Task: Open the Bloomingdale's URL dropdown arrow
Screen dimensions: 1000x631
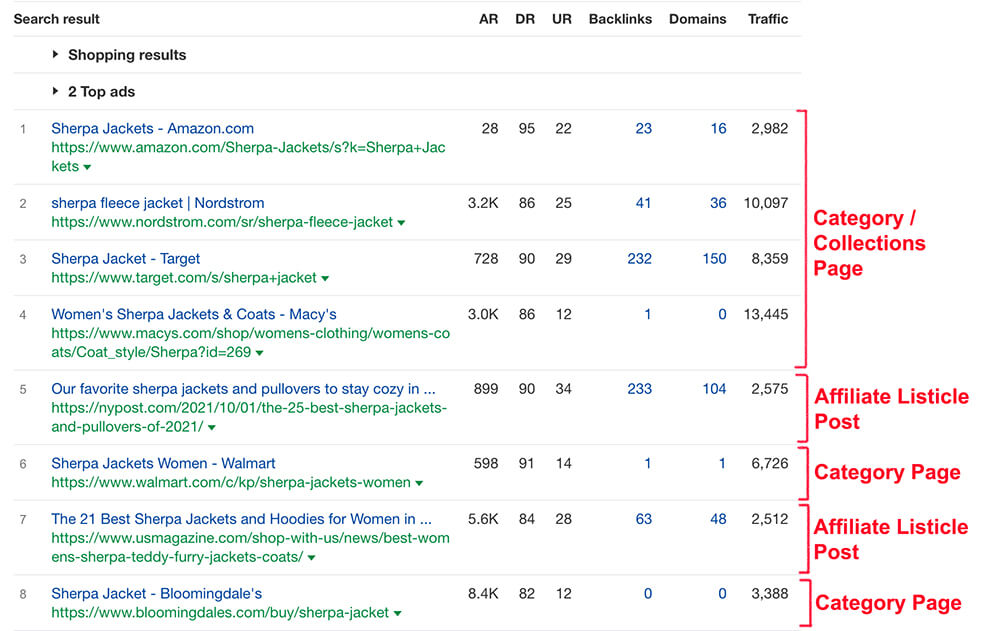Action: (x=397, y=613)
